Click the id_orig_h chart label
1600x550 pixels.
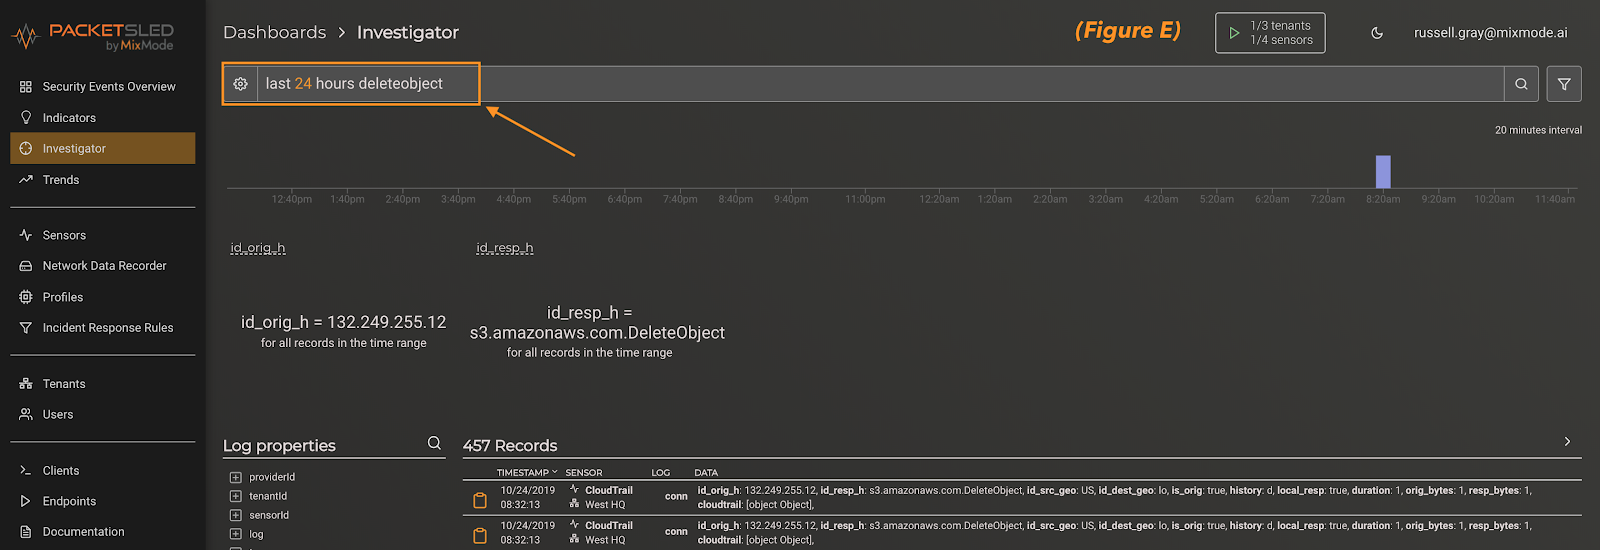(x=258, y=248)
